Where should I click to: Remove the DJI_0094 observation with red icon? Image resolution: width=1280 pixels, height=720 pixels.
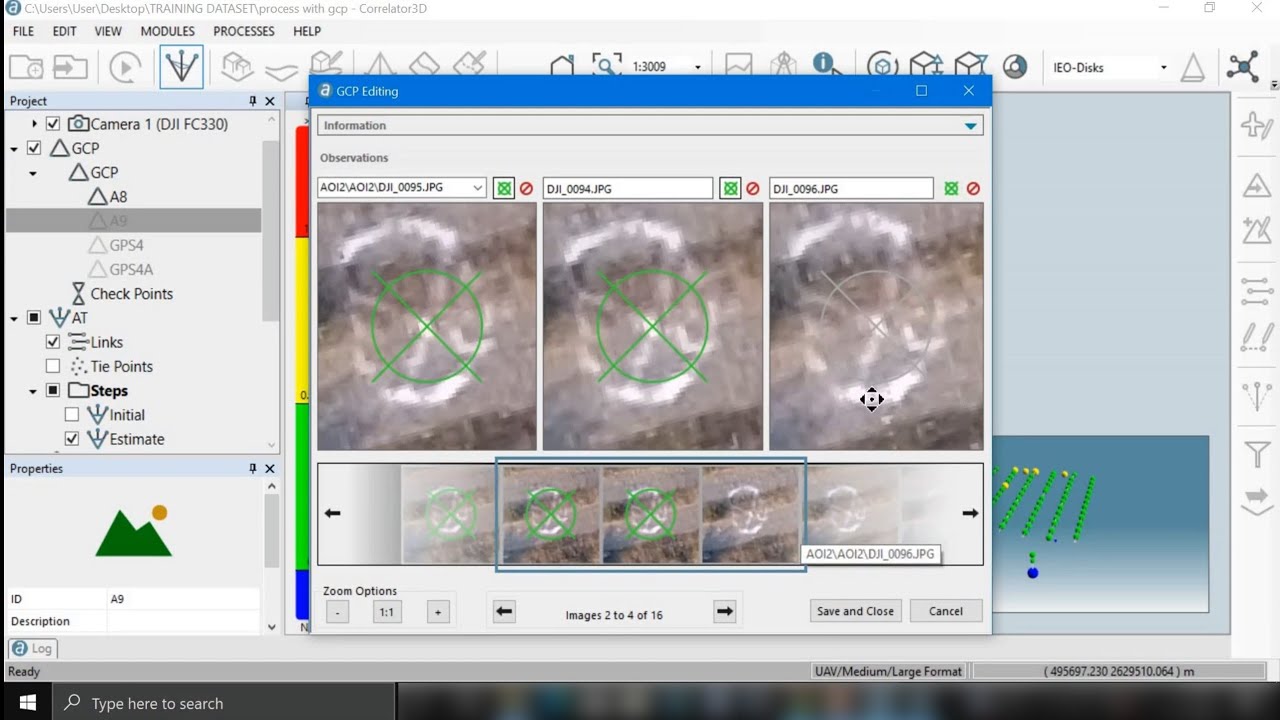(752, 188)
